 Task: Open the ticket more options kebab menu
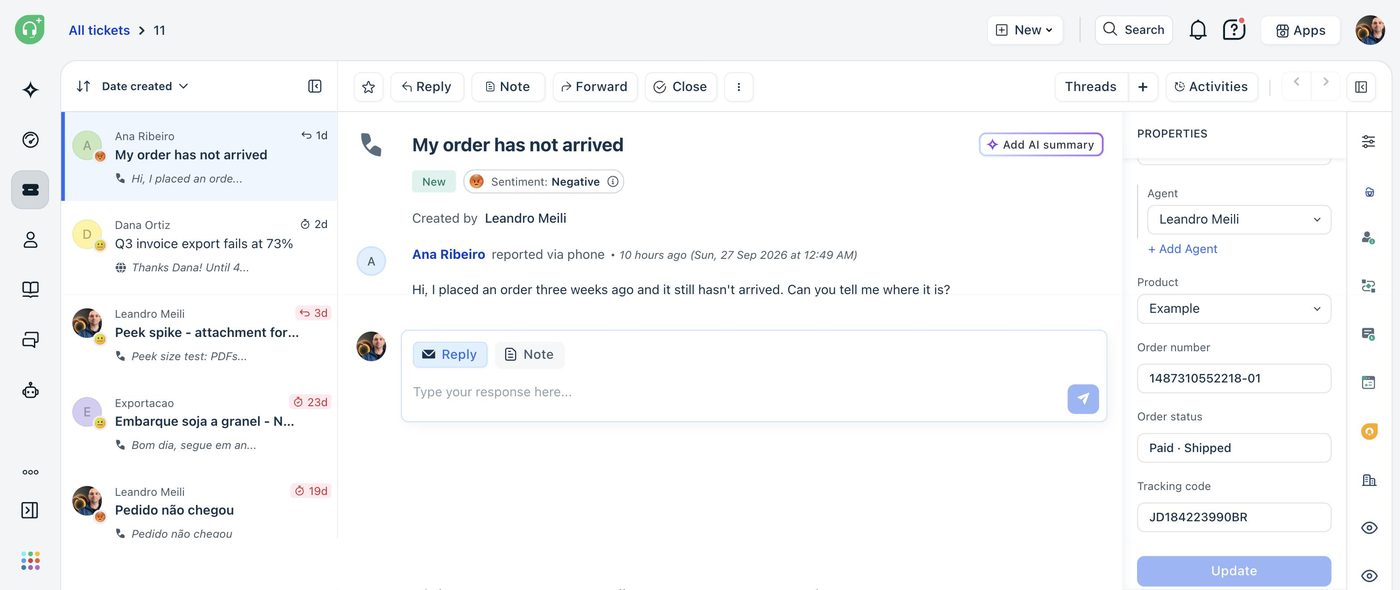coord(739,87)
